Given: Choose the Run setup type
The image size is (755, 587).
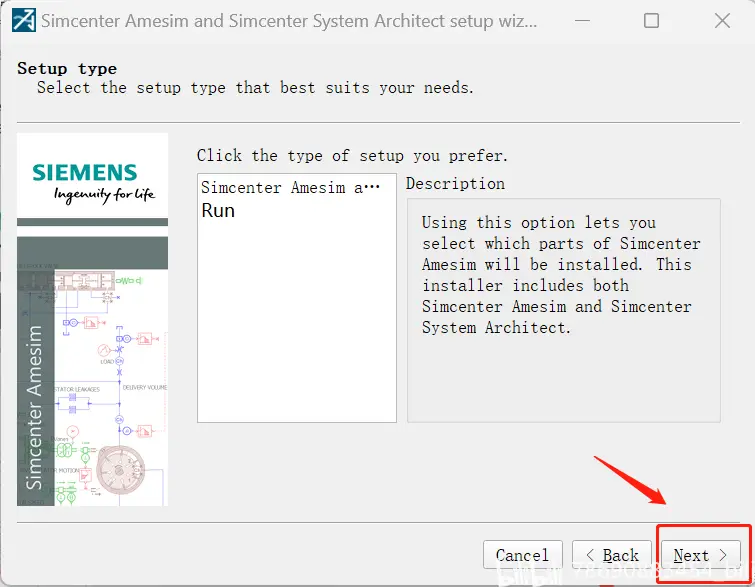Looking at the screenshot, I should (296, 210).
